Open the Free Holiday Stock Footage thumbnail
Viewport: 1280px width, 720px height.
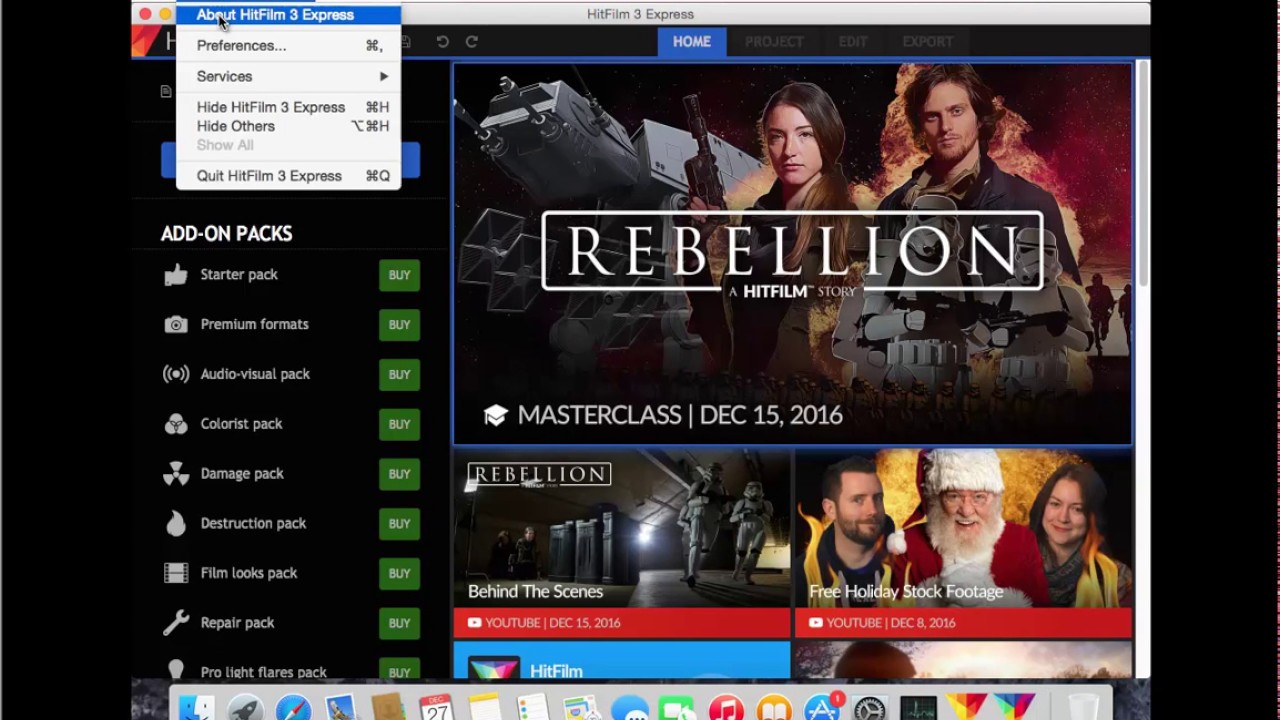pos(963,528)
